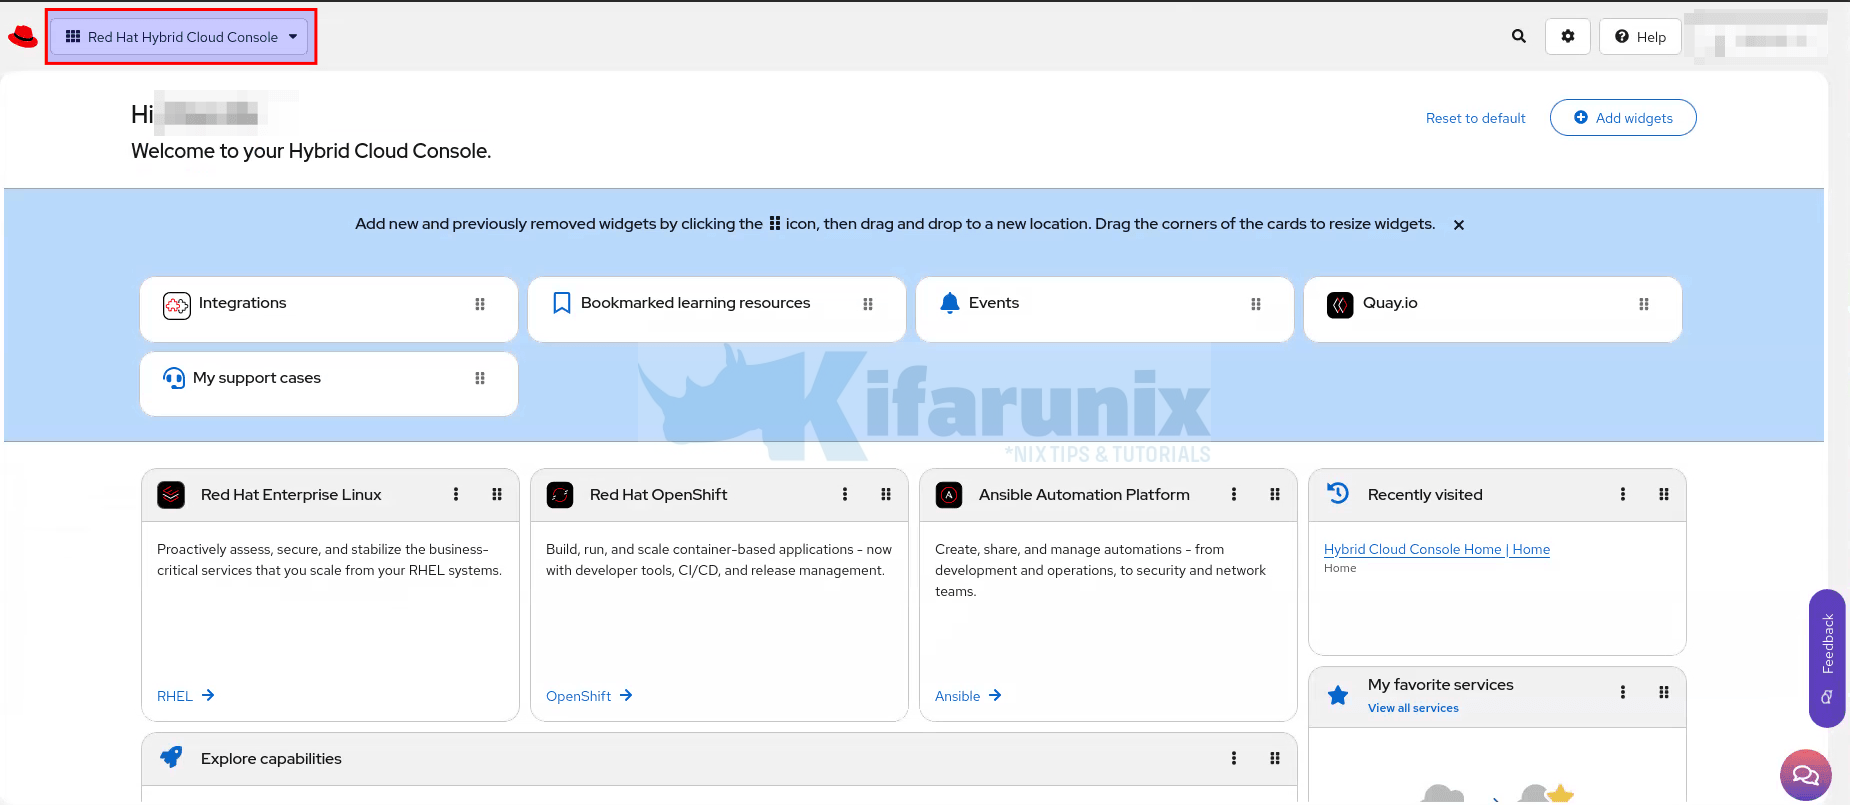
Task: Click Ansible Automation Platform drag handle
Action: pyautogui.click(x=1275, y=494)
